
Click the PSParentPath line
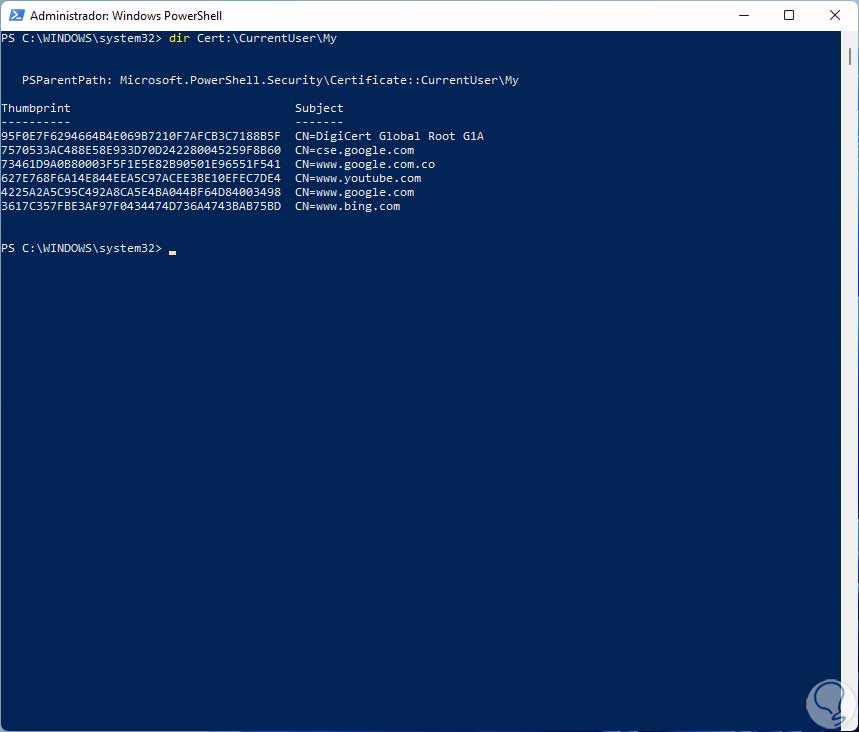click(270, 81)
